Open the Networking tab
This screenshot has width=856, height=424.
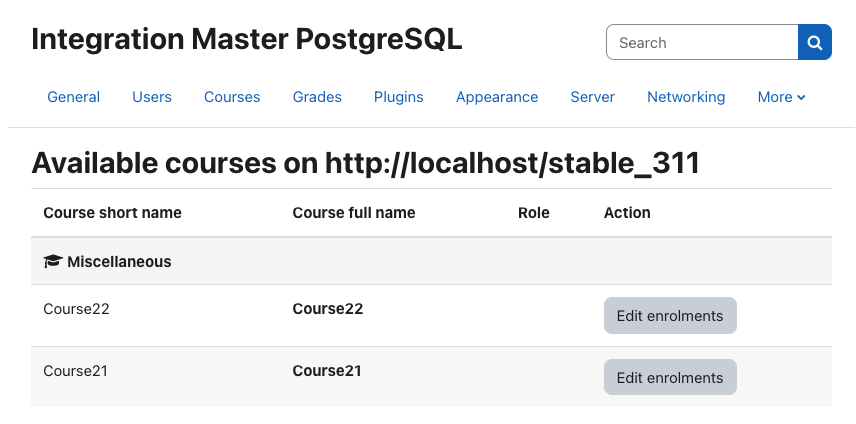click(x=686, y=97)
